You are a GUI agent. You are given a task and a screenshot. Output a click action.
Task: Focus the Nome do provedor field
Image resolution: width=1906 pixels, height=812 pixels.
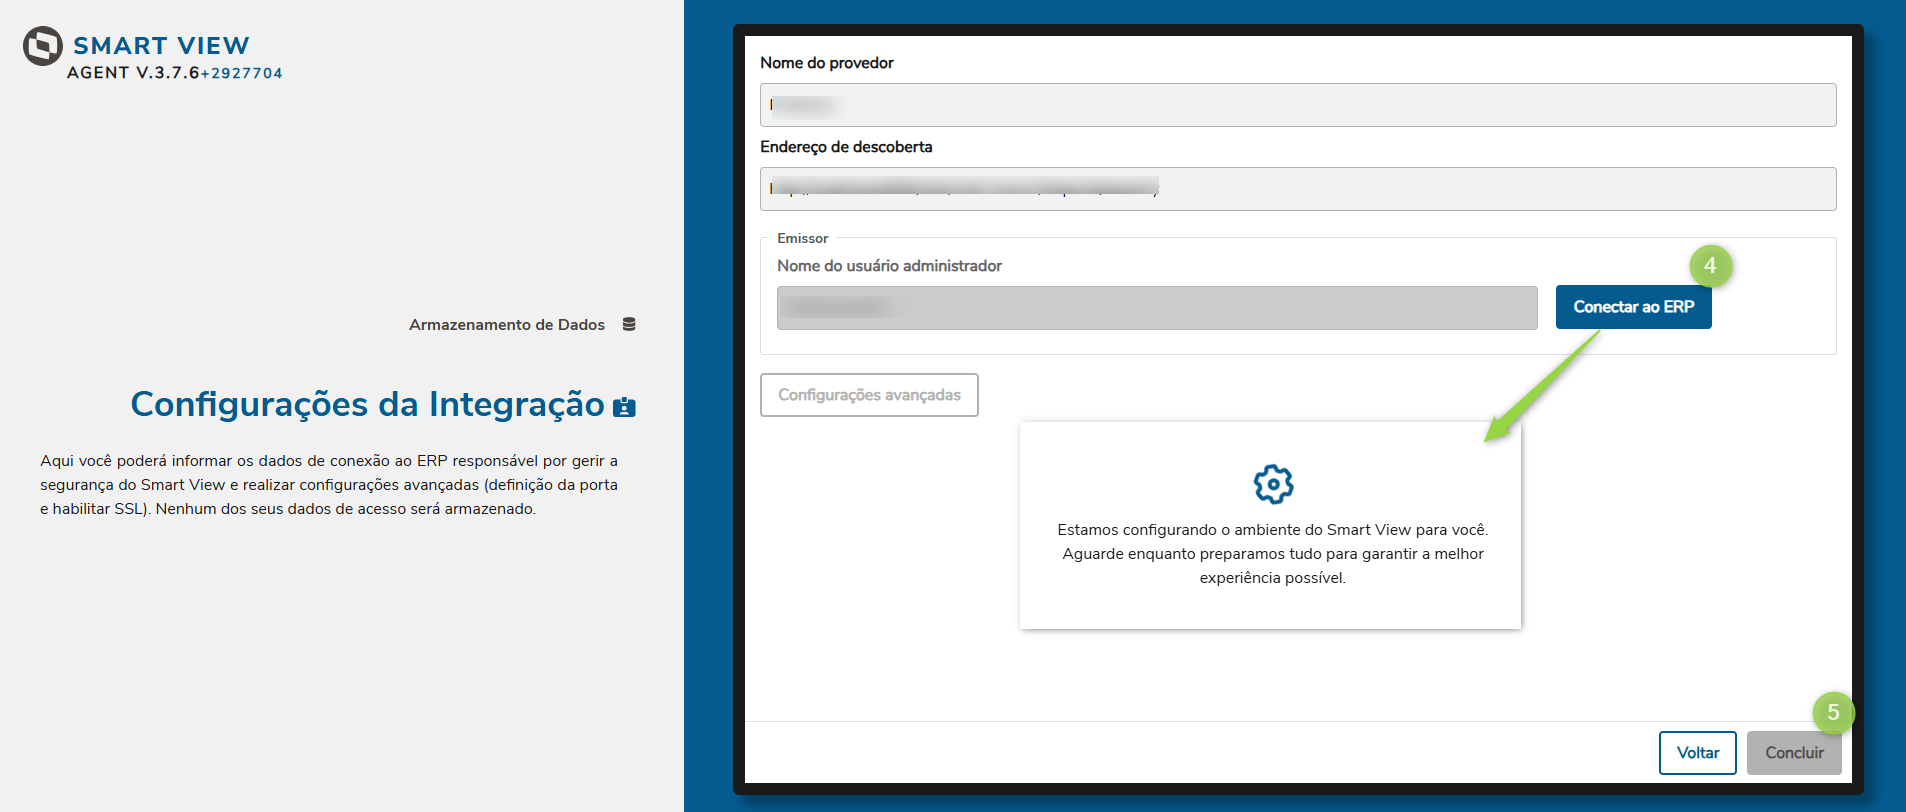click(1298, 105)
